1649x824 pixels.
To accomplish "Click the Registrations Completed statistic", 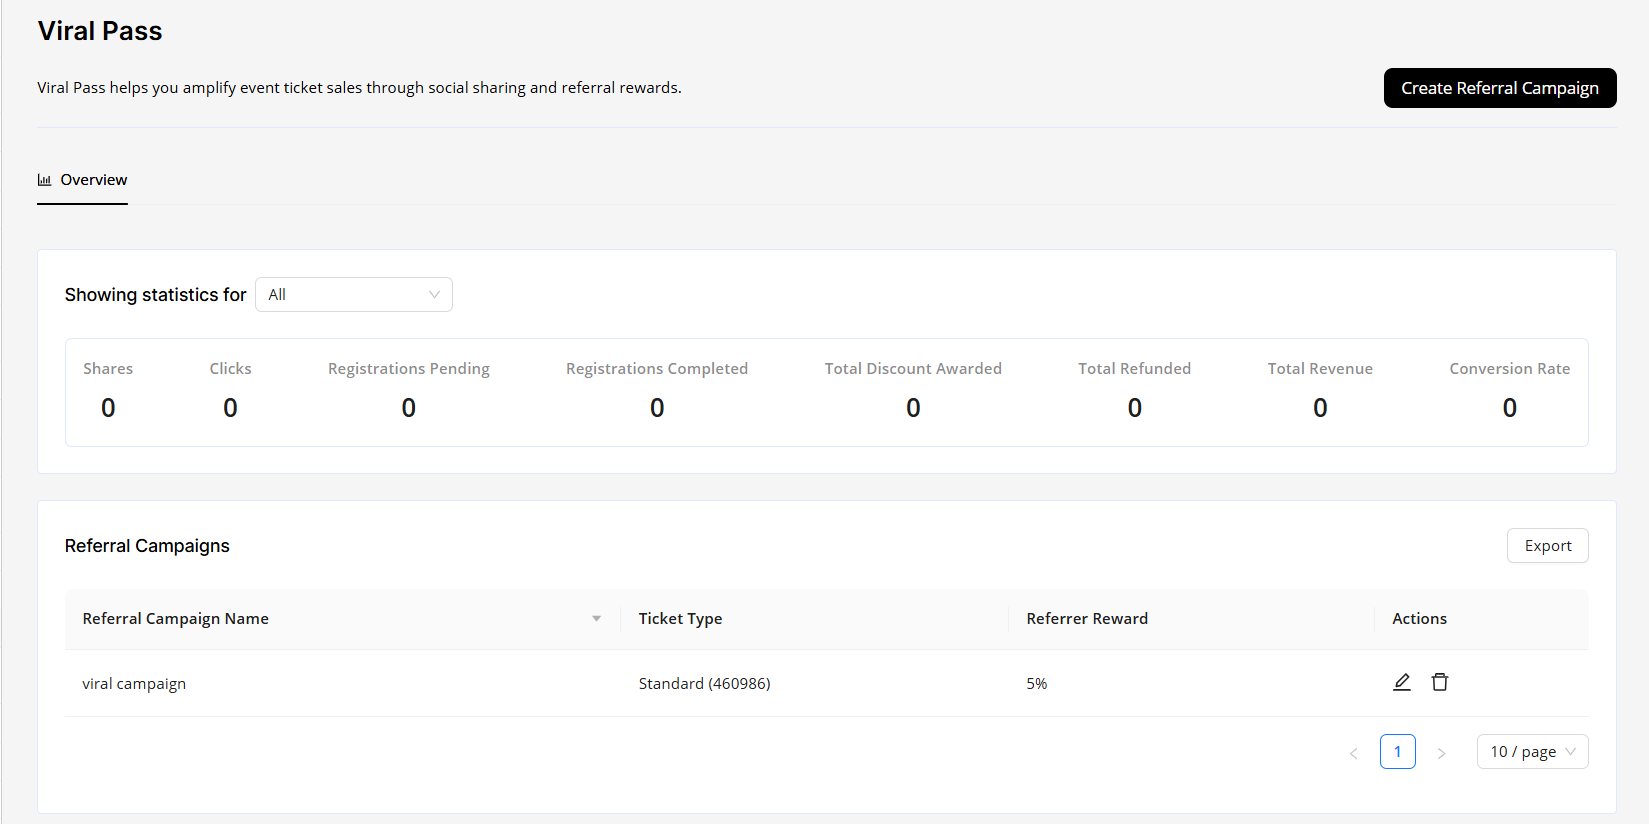I will [657, 391].
